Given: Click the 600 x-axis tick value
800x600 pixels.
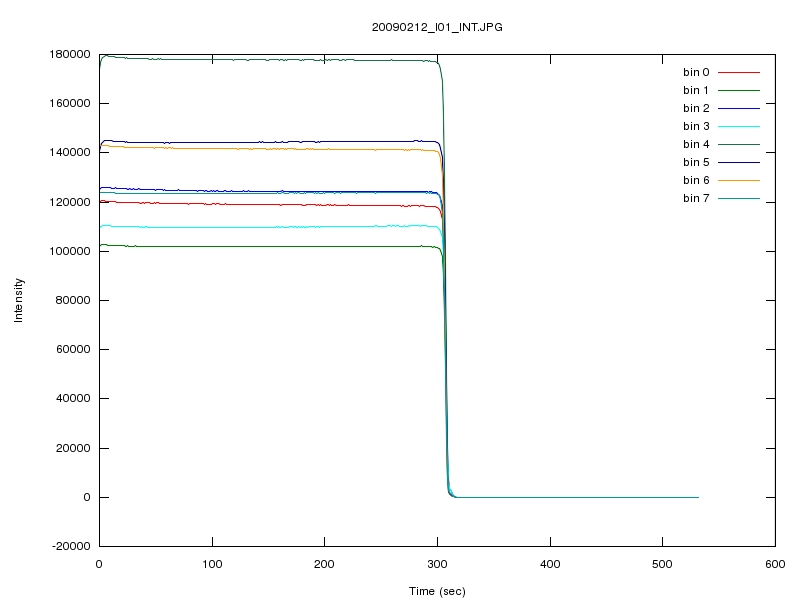Looking at the screenshot, I should pos(775,564).
